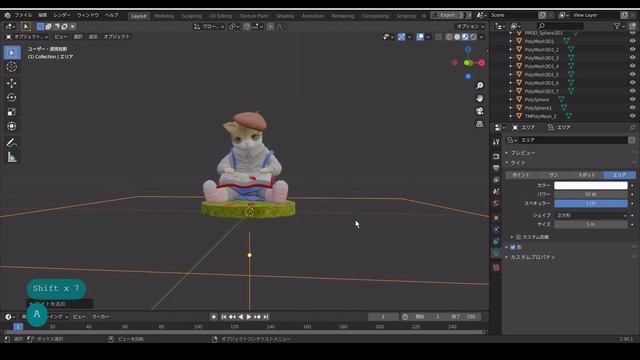The image size is (640, 360).
Task: Enable the custom distance (カスタム距離) checkbox
Action: pyautogui.click(x=518, y=237)
